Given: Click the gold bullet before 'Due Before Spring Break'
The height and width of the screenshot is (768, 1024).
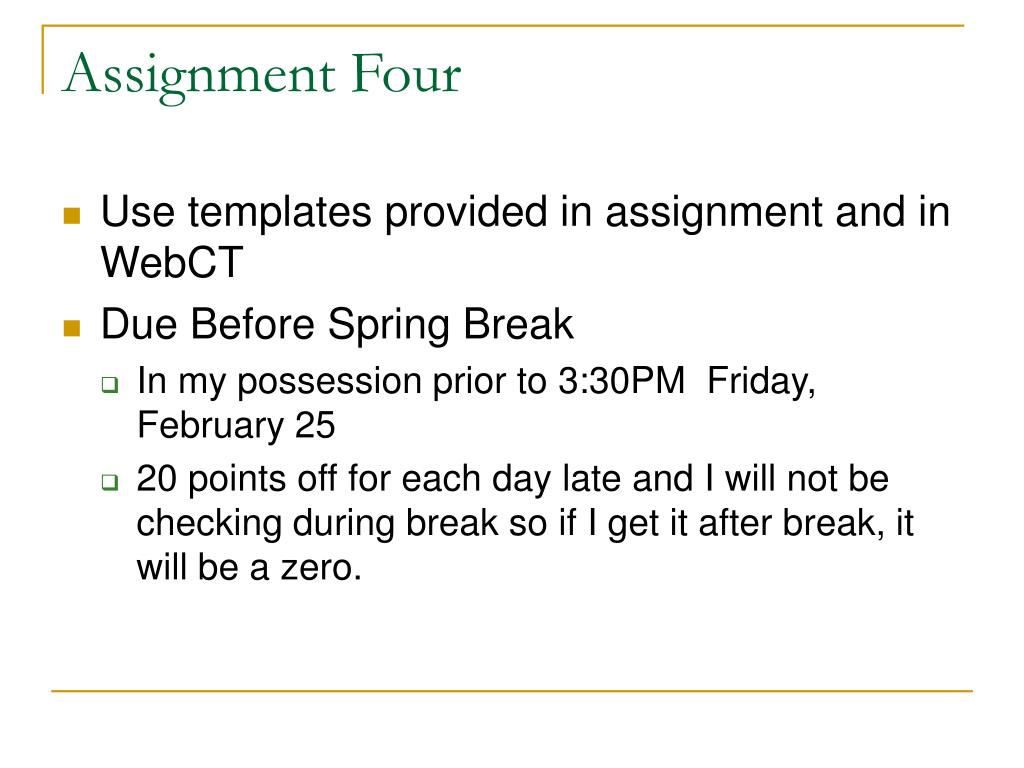Looking at the screenshot, I should [x=72, y=327].
